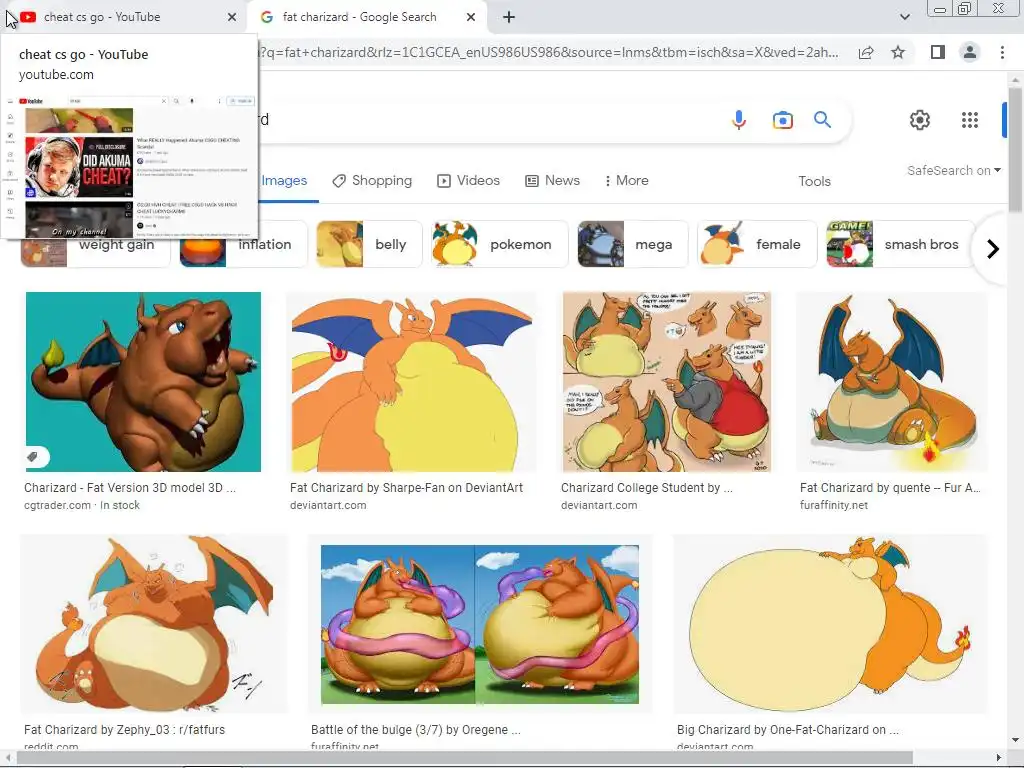Image resolution: width=1024 pixels, height=768 pixels.
Task: Click product tag icon on 3D model image
Action: click(x=33, y=456)
